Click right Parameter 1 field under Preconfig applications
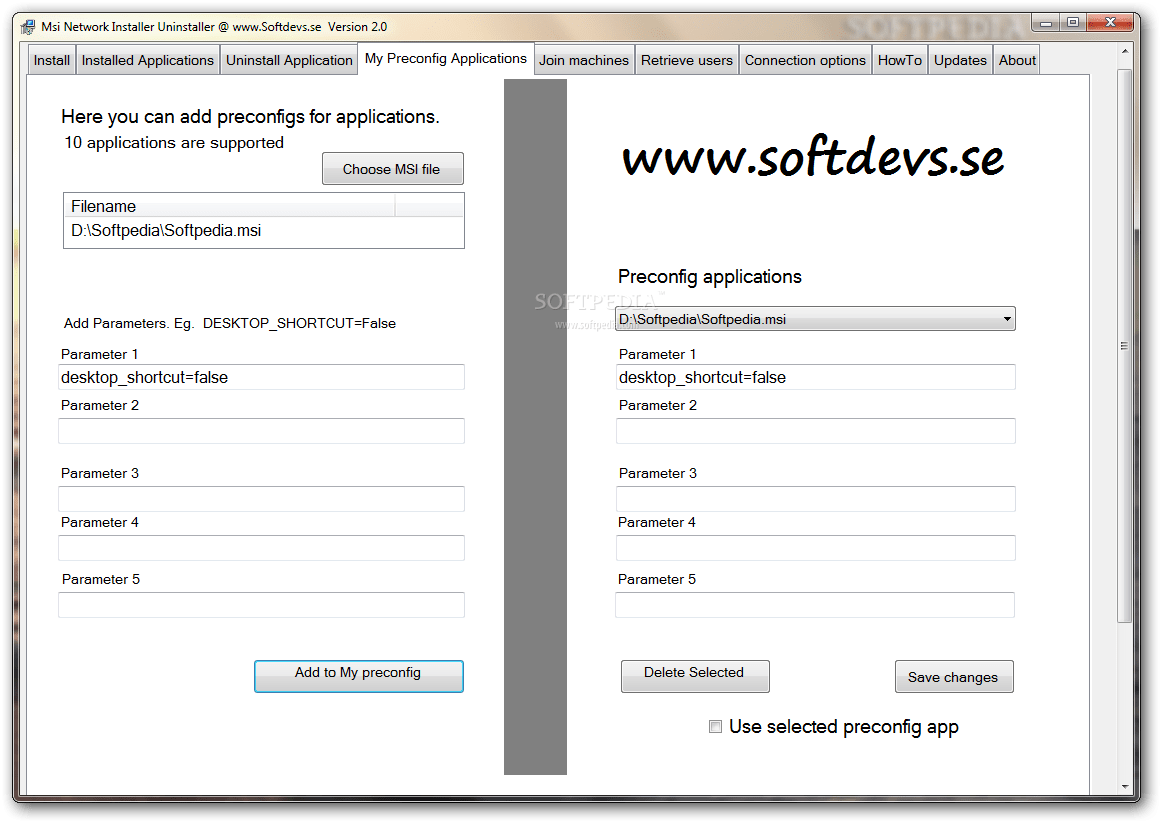1161x823 pixels. (815, 377)
